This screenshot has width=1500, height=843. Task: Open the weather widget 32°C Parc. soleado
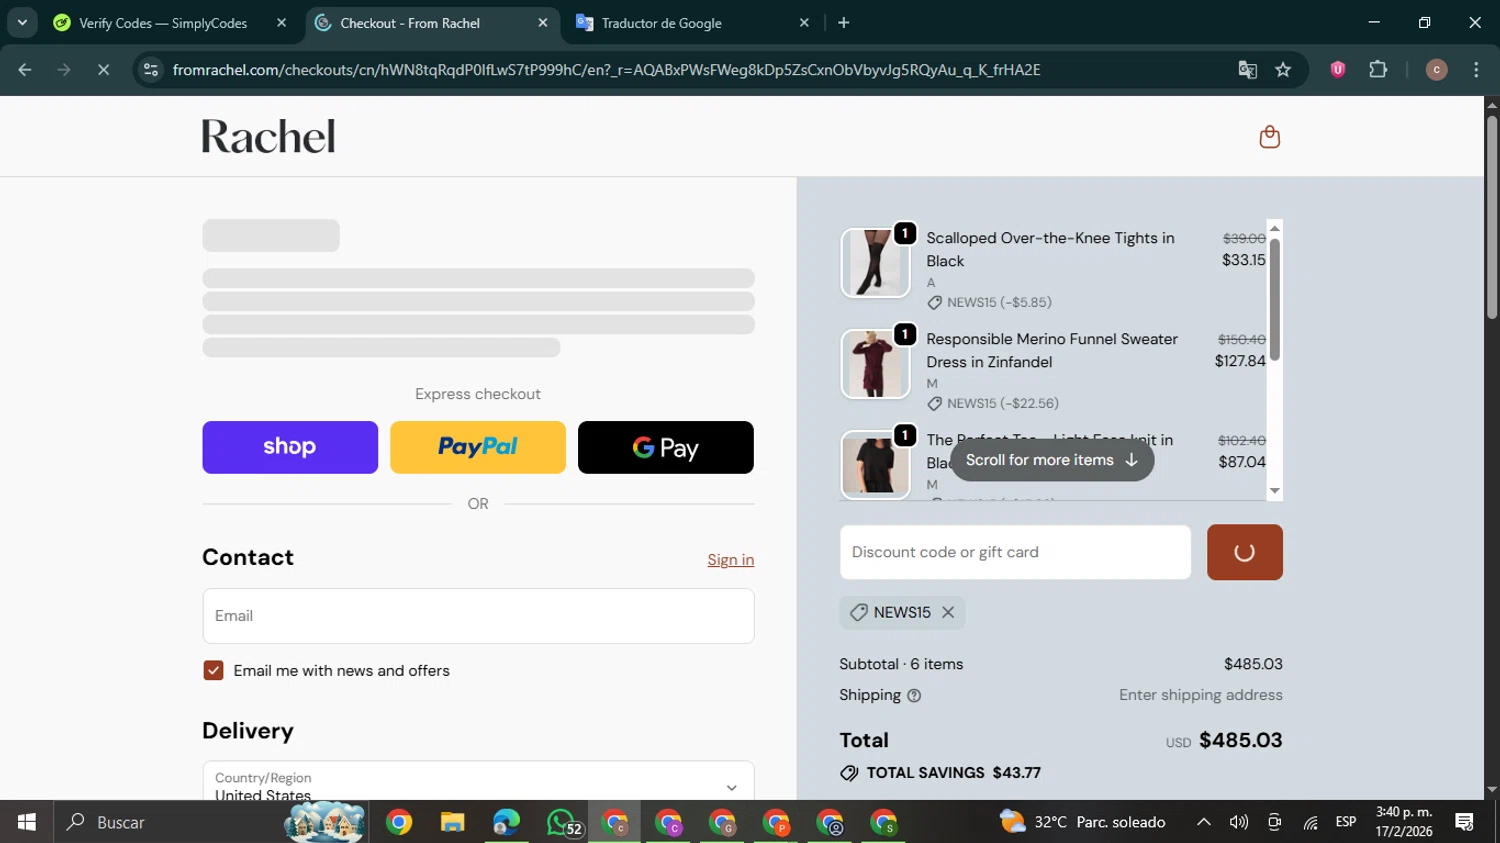click(x=1083, y=822)
